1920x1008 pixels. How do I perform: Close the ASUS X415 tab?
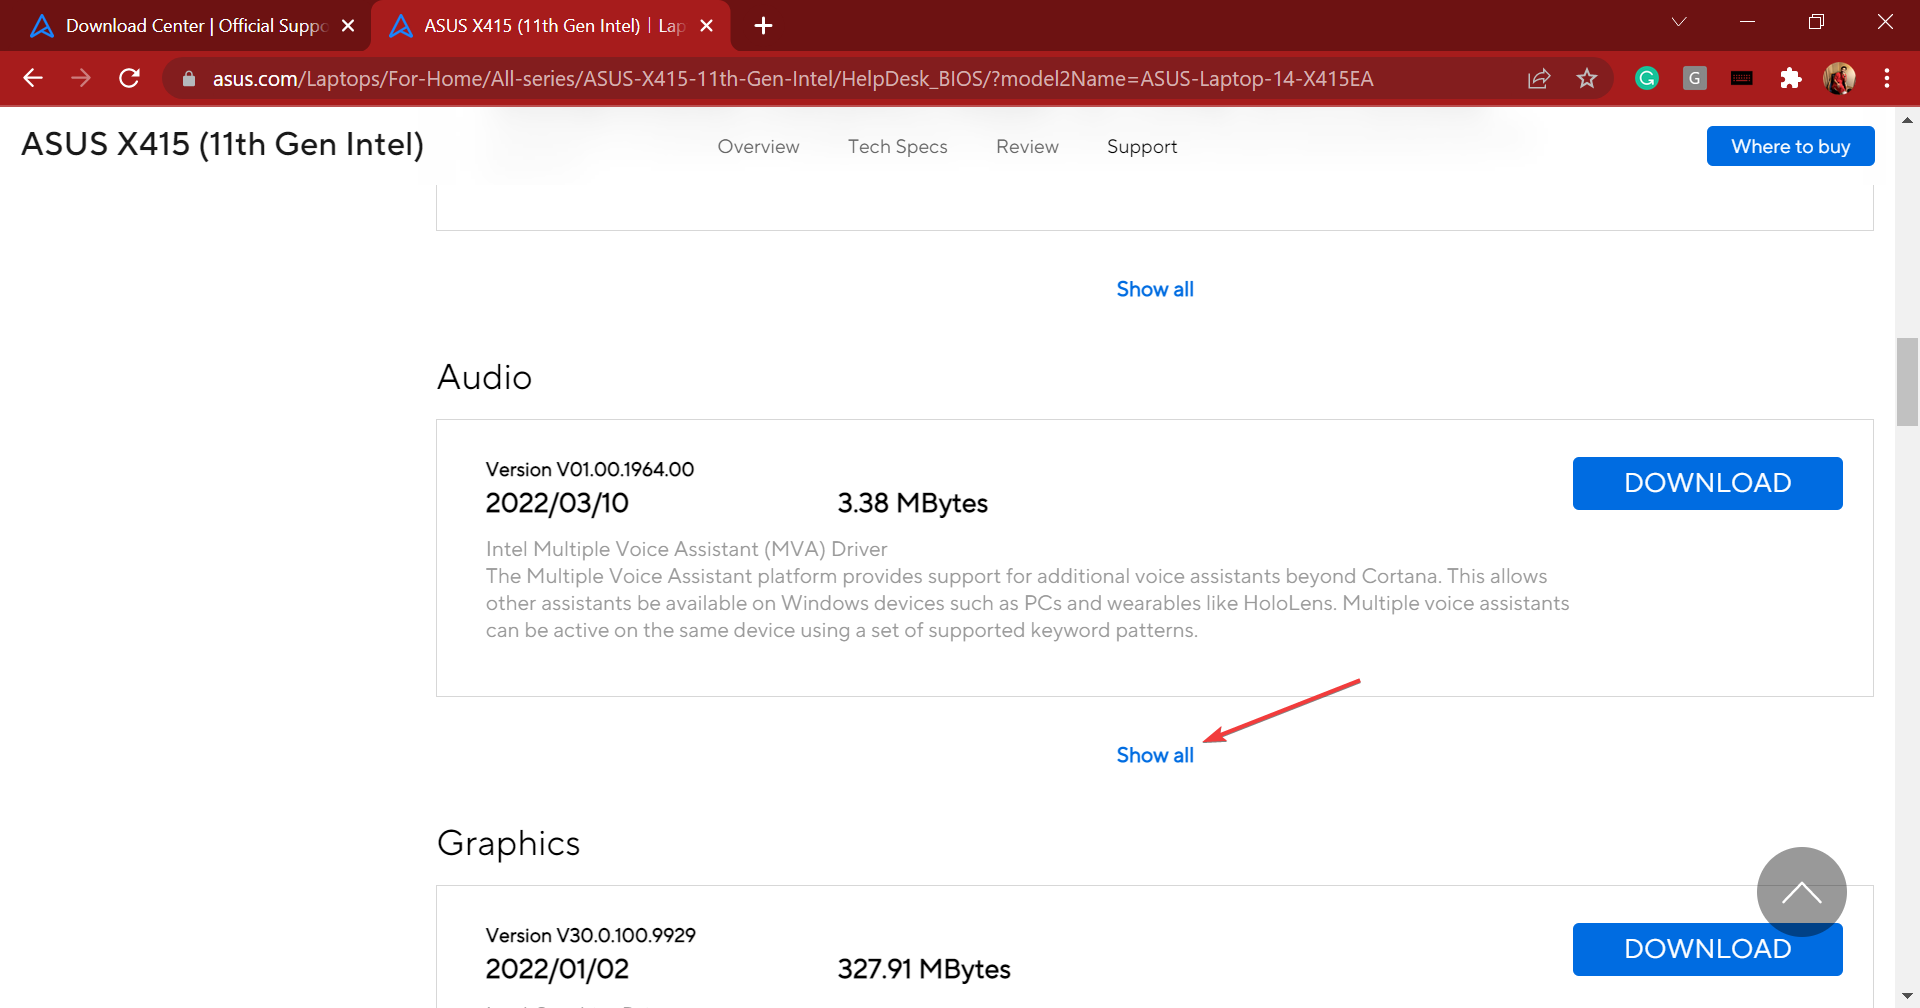point(707,26)
